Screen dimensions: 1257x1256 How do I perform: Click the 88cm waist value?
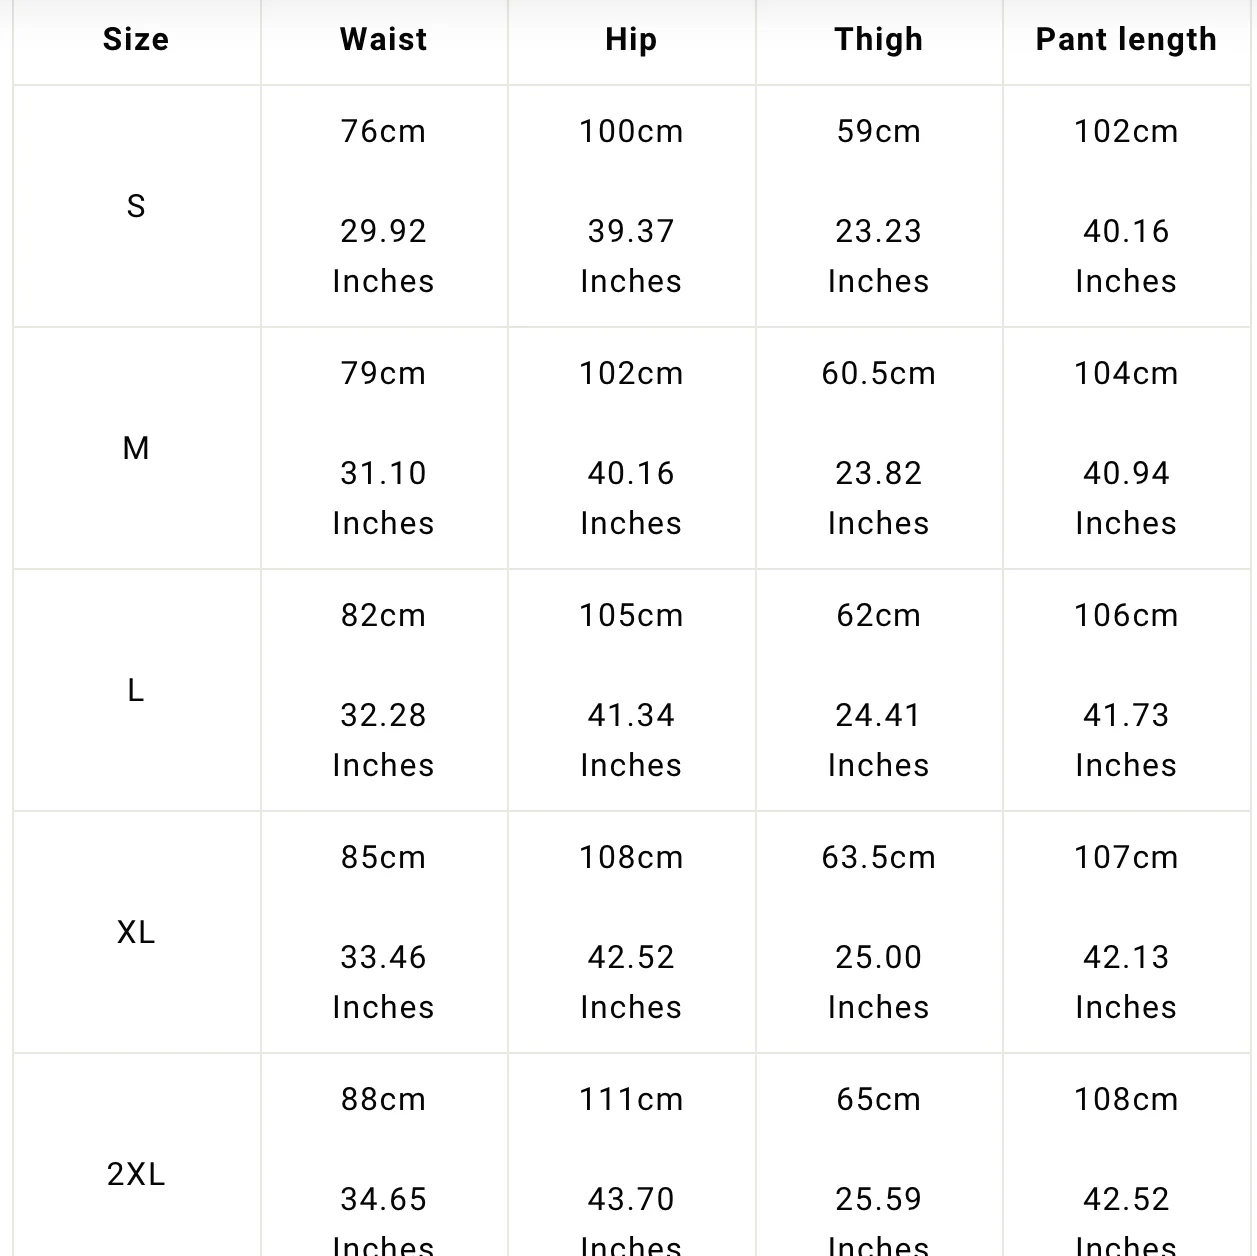tap(383, 1100)
